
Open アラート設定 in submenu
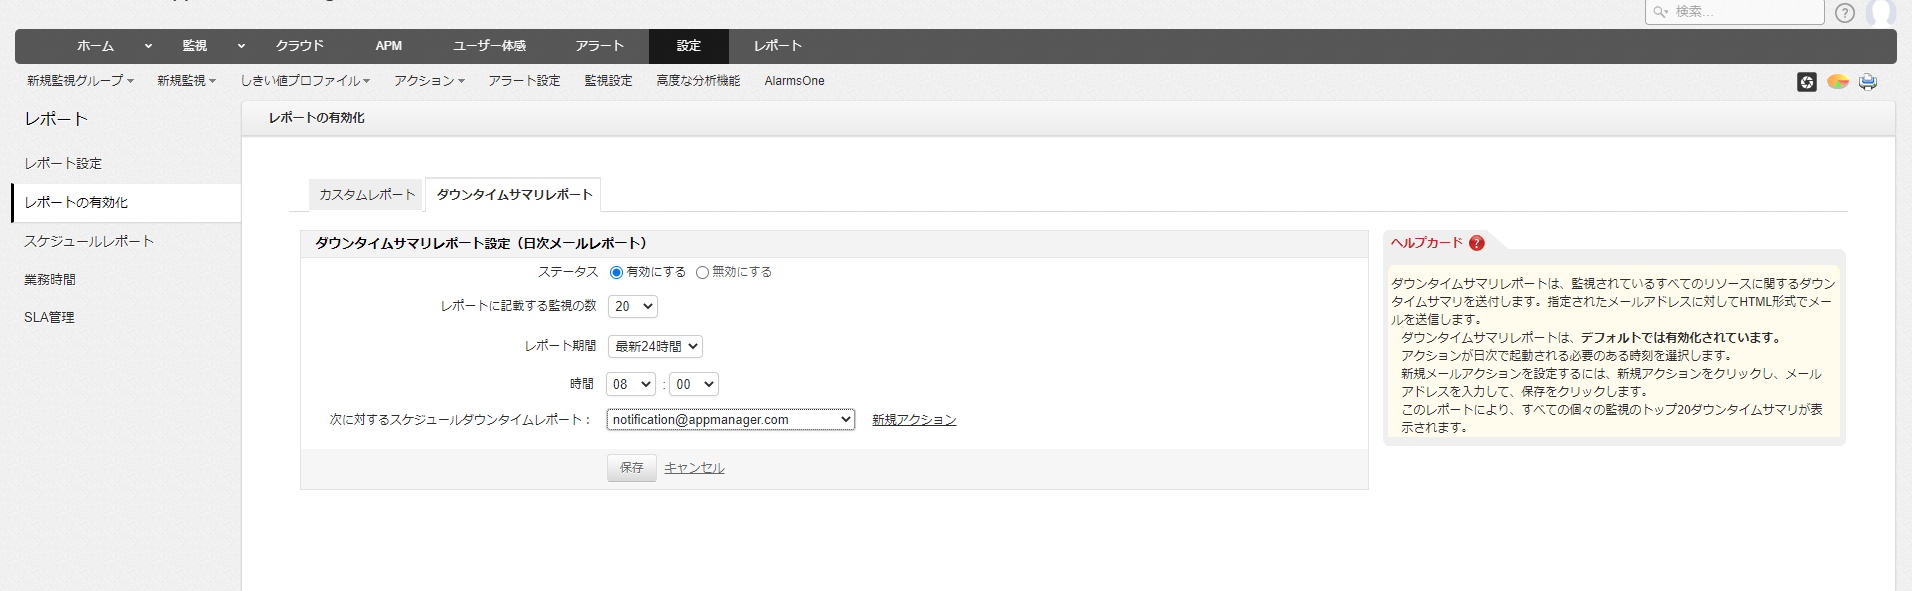coord(524,81)
